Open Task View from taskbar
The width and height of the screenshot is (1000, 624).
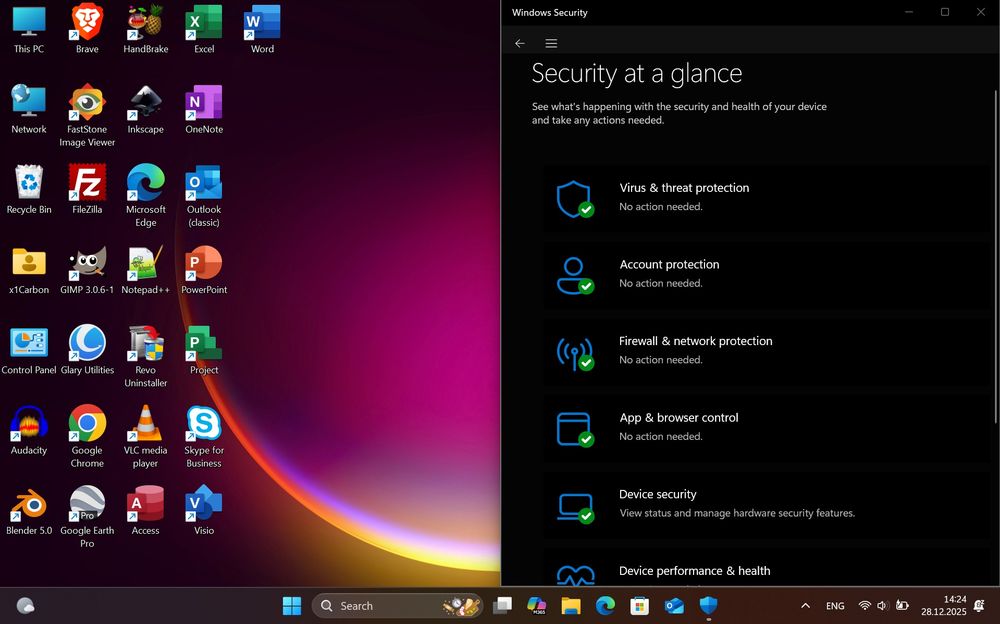(503, 605)
